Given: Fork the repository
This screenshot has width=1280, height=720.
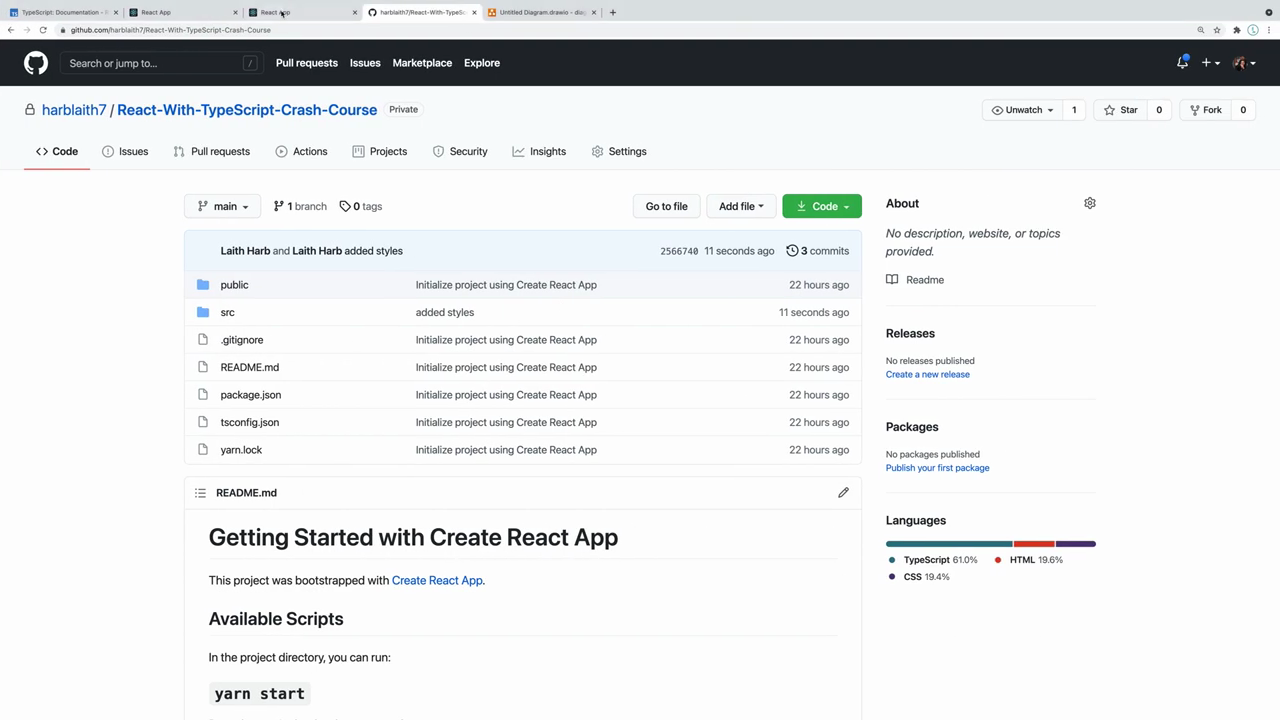Looking at the screenshot, I should coord(1204,110).
